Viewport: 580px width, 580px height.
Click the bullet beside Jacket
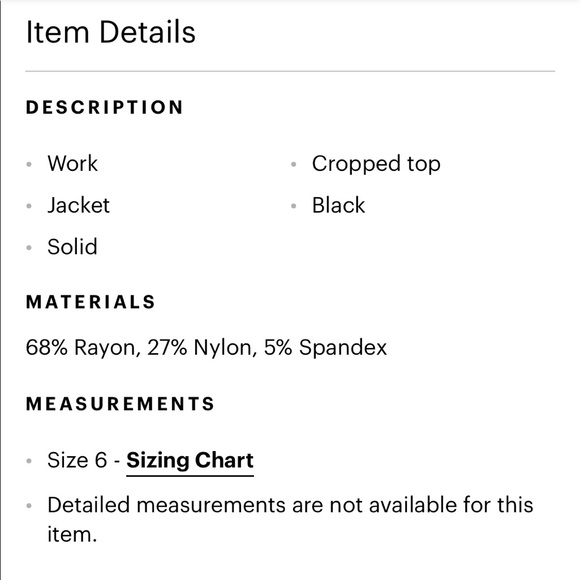(29, 206)
